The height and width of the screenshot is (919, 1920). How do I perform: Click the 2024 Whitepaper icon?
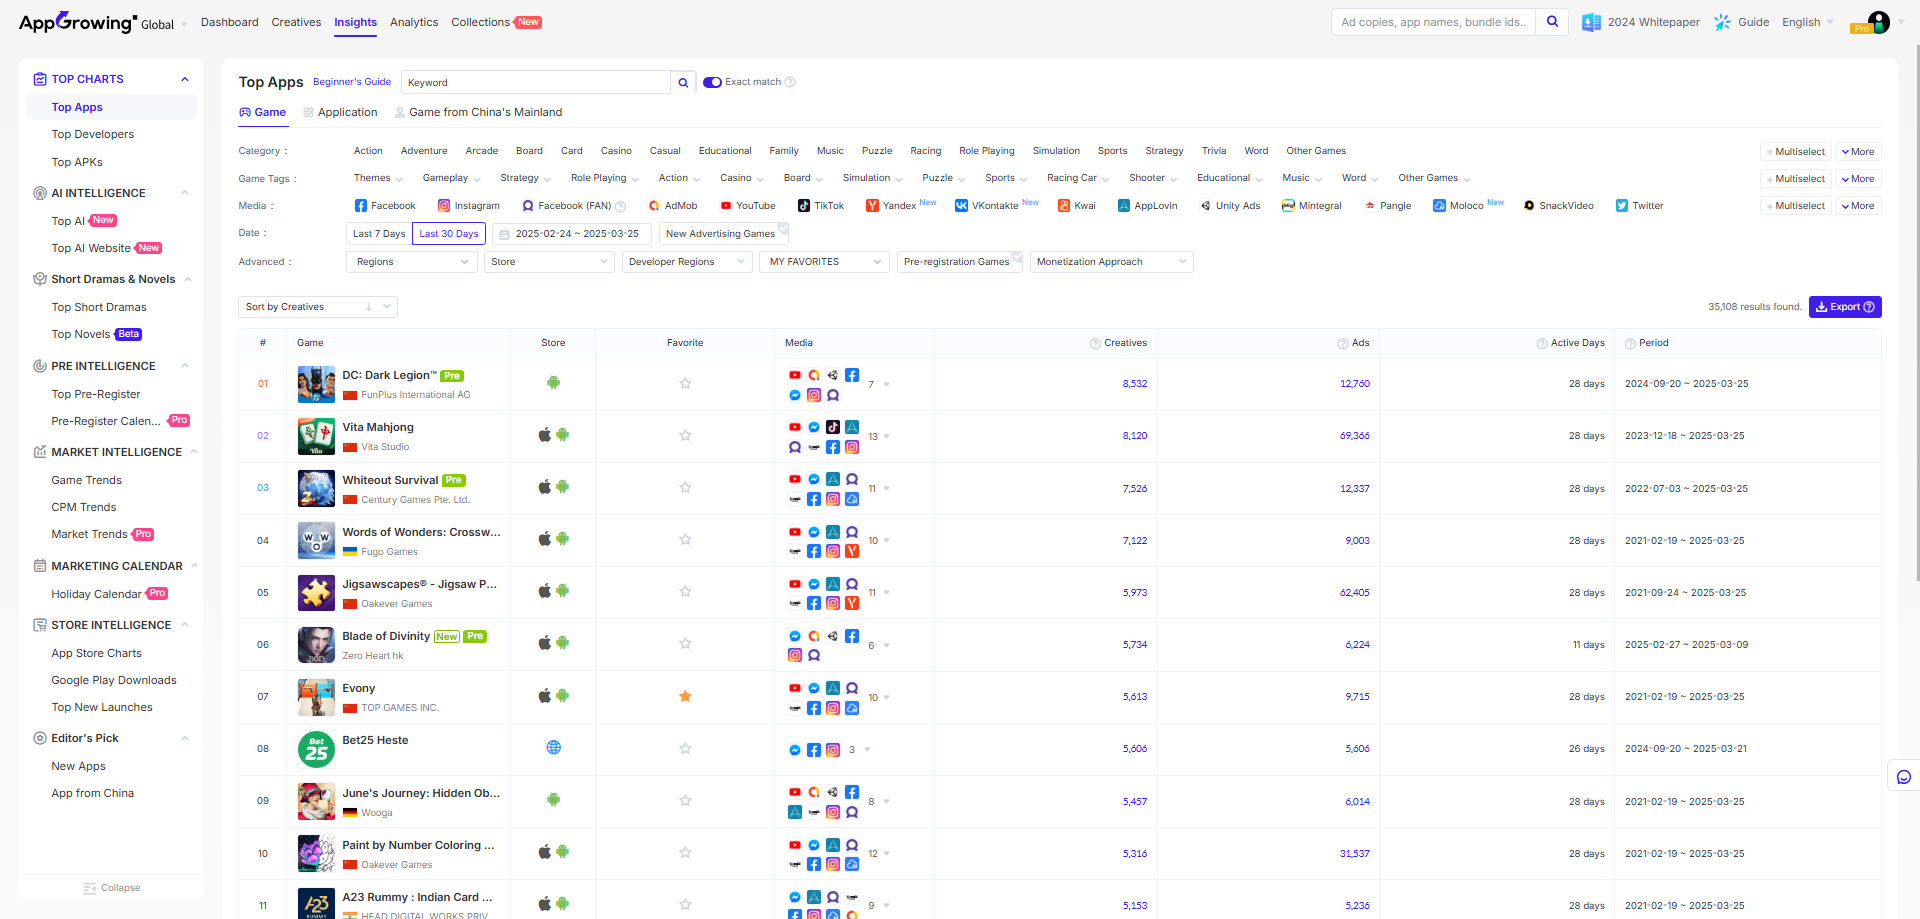(1591, 22)
